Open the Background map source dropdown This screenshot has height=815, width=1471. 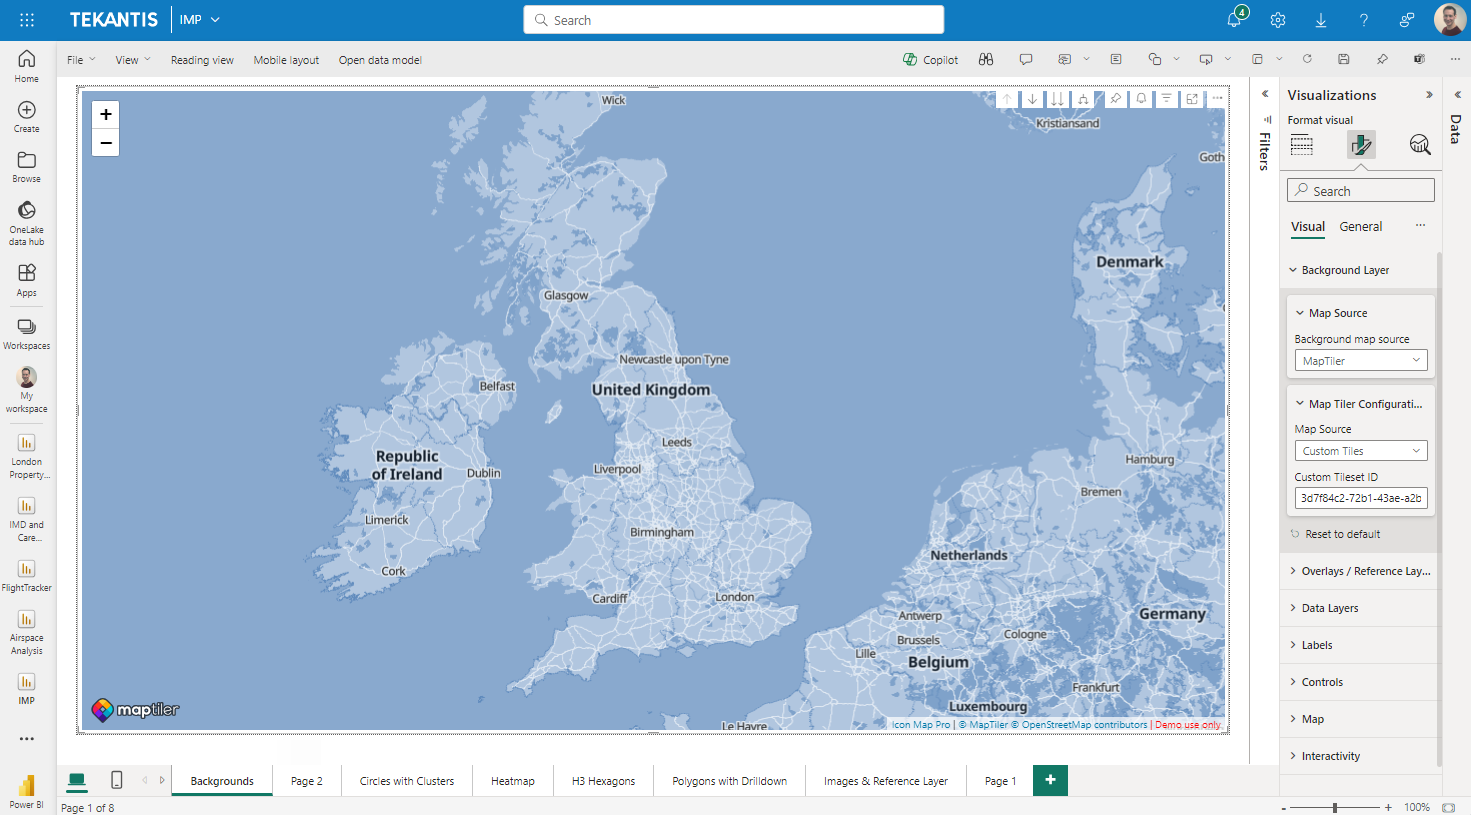coord(1360,359)
